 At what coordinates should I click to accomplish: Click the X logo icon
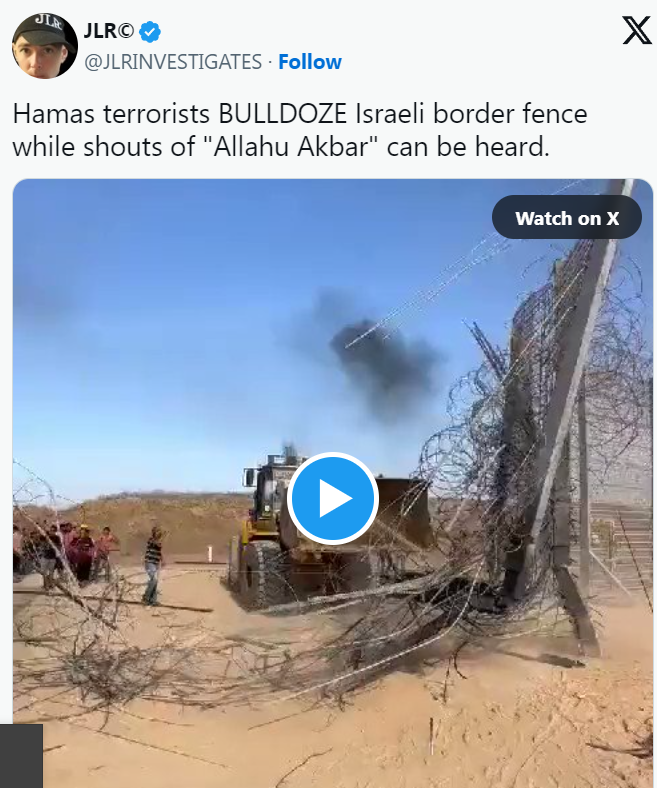pos(636,31)
